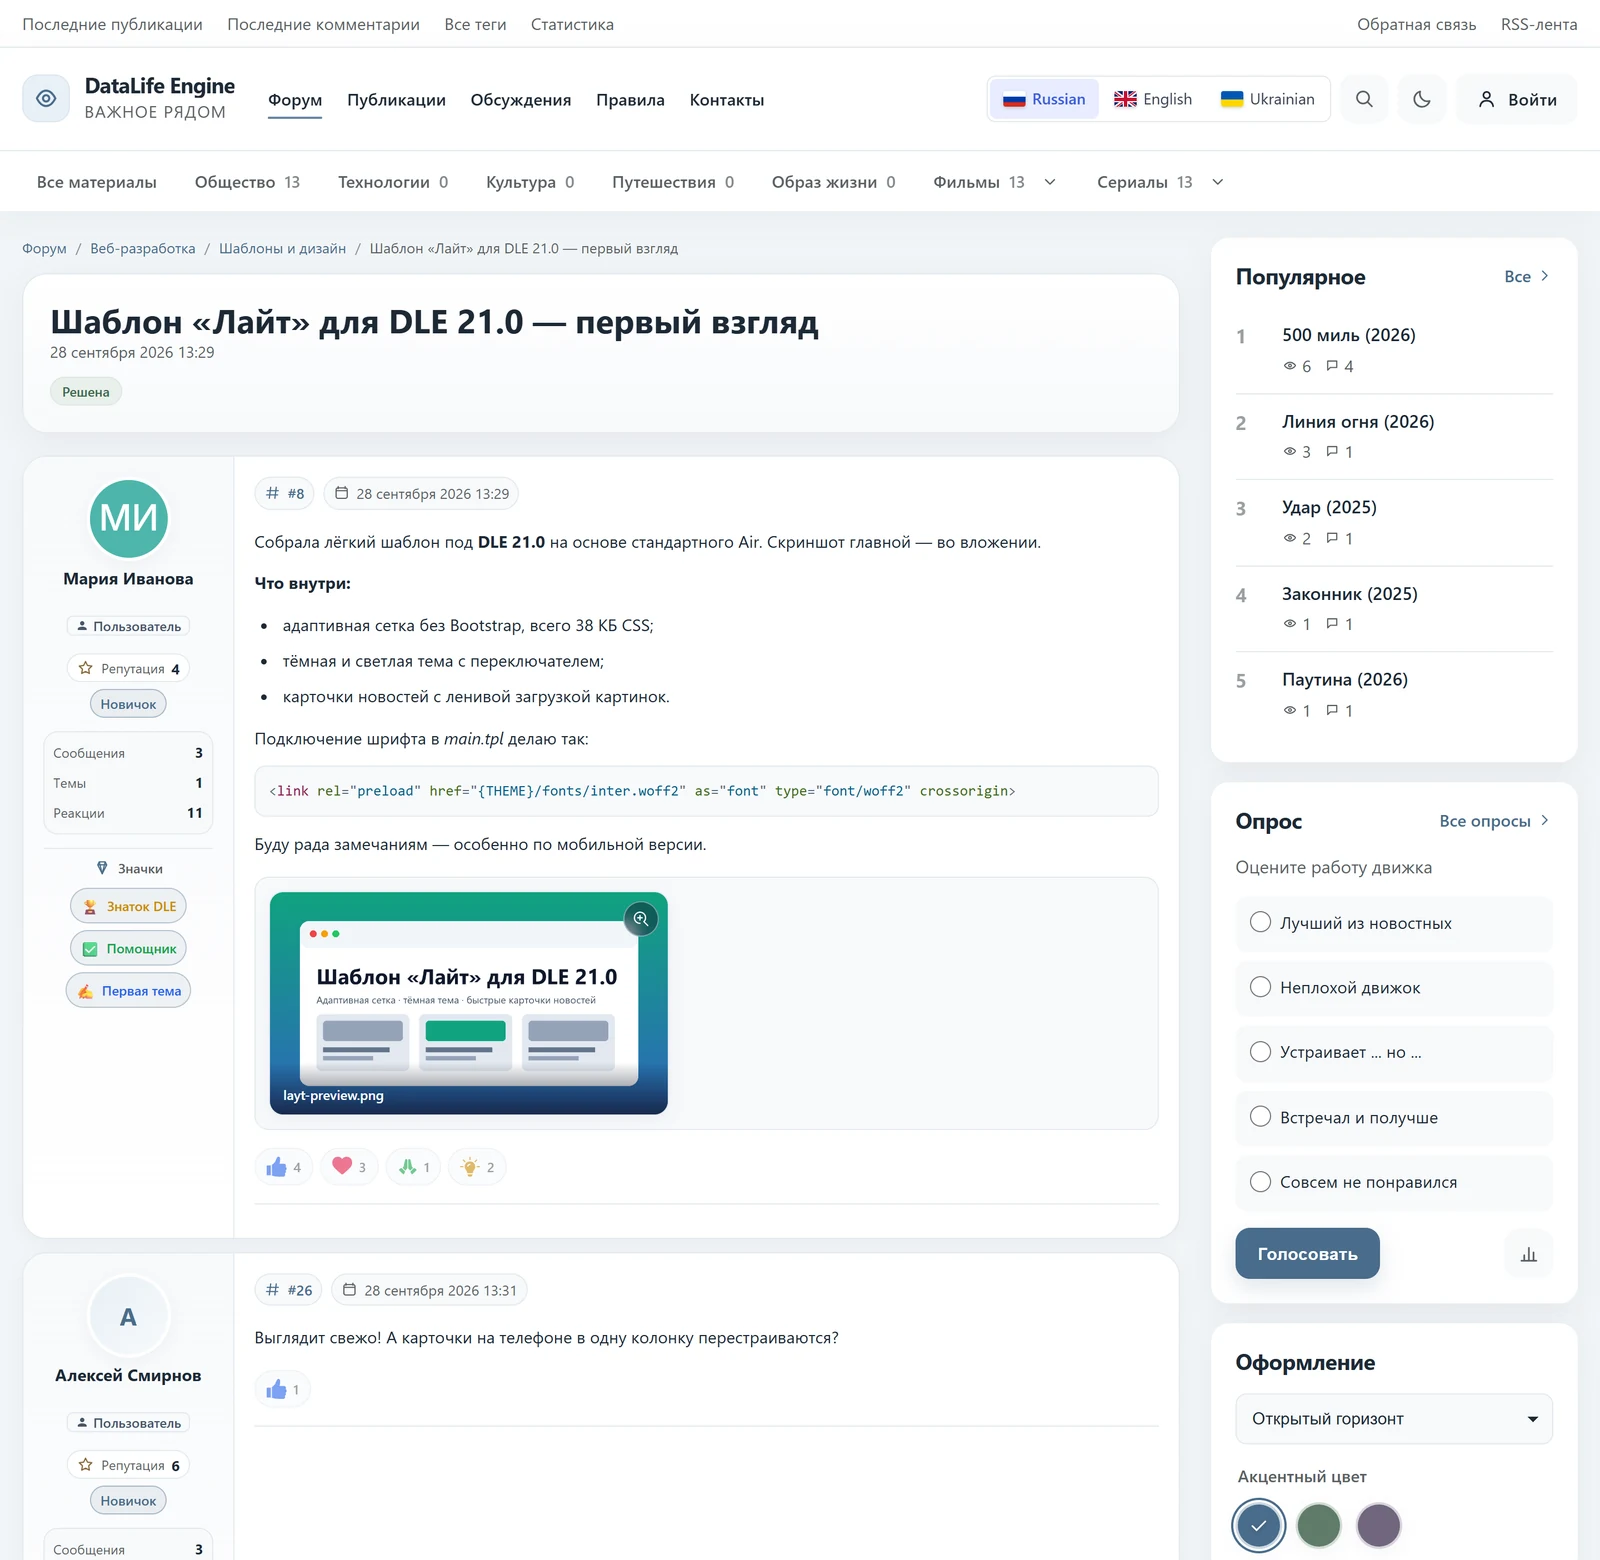Click the Первая тема badge

[129, 991]
